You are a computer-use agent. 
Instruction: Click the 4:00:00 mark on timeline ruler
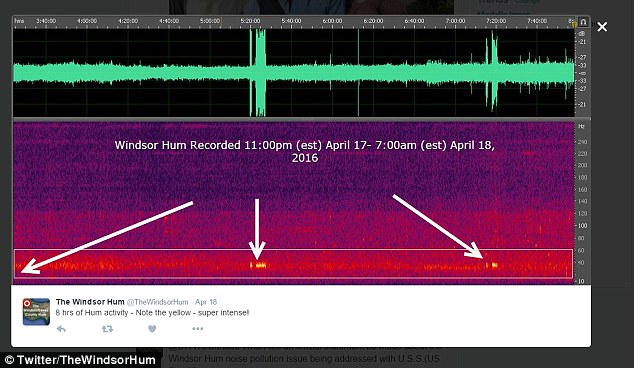point(87,21)
